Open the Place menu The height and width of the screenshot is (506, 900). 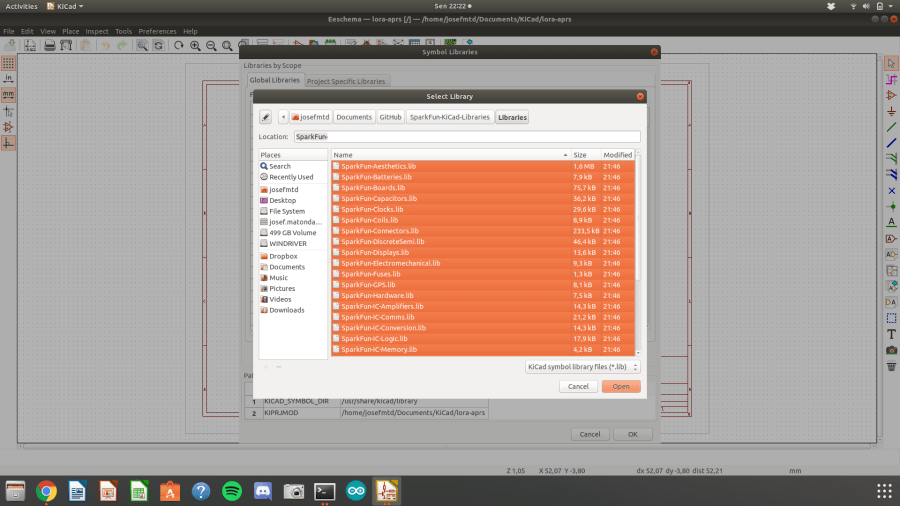click(x=71, y=32)
